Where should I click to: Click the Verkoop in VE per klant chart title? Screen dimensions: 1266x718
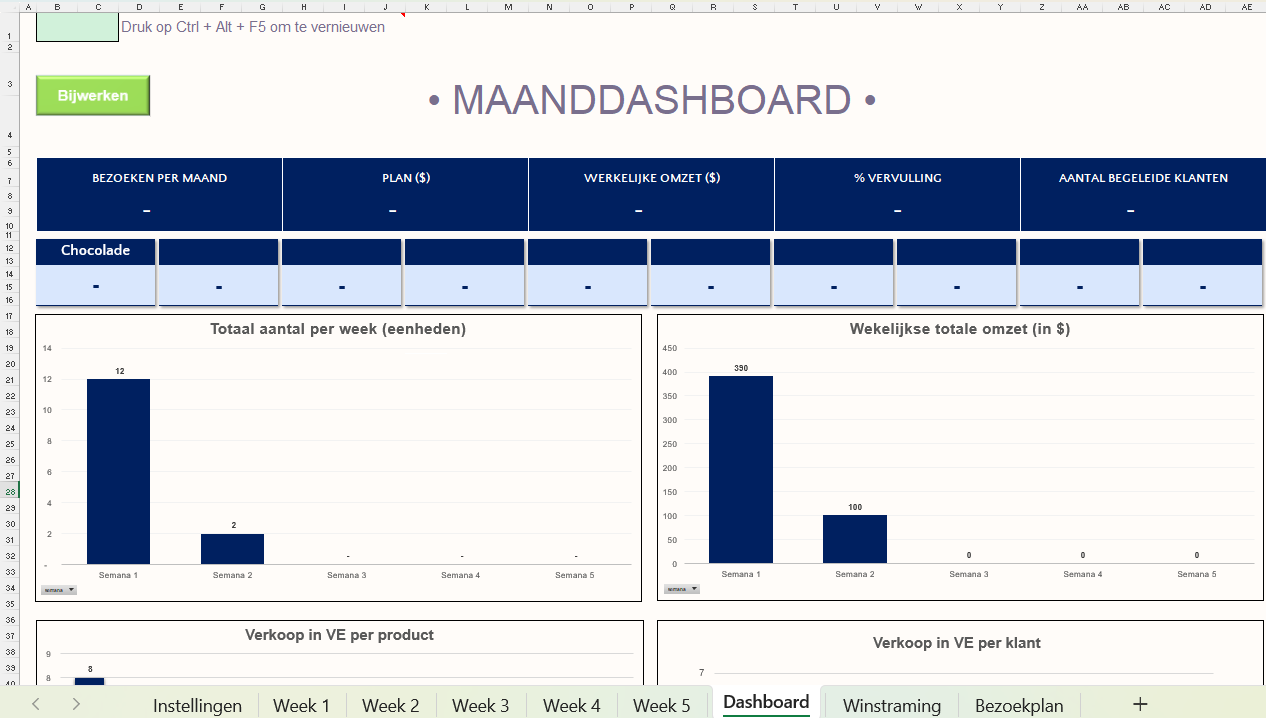click(x=956, y=643)
